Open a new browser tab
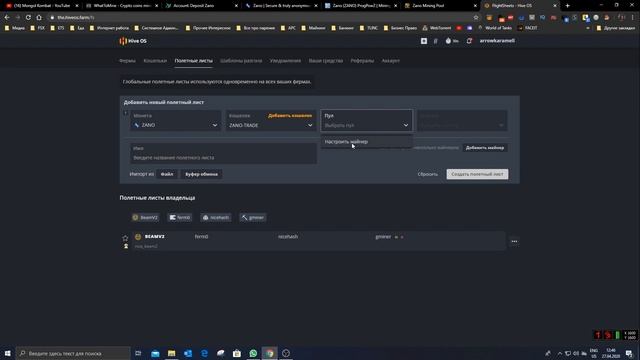 [x=567, y=6]
